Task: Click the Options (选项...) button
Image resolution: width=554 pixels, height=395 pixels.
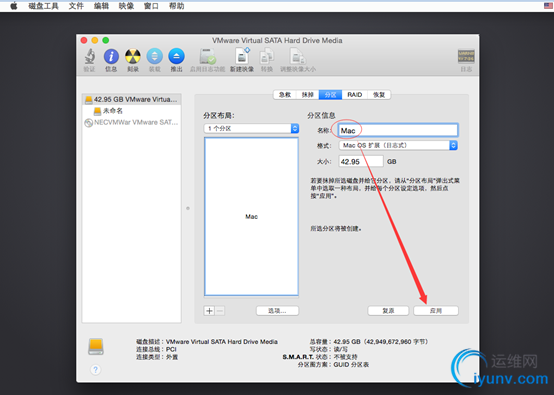Action: point(277,311)
